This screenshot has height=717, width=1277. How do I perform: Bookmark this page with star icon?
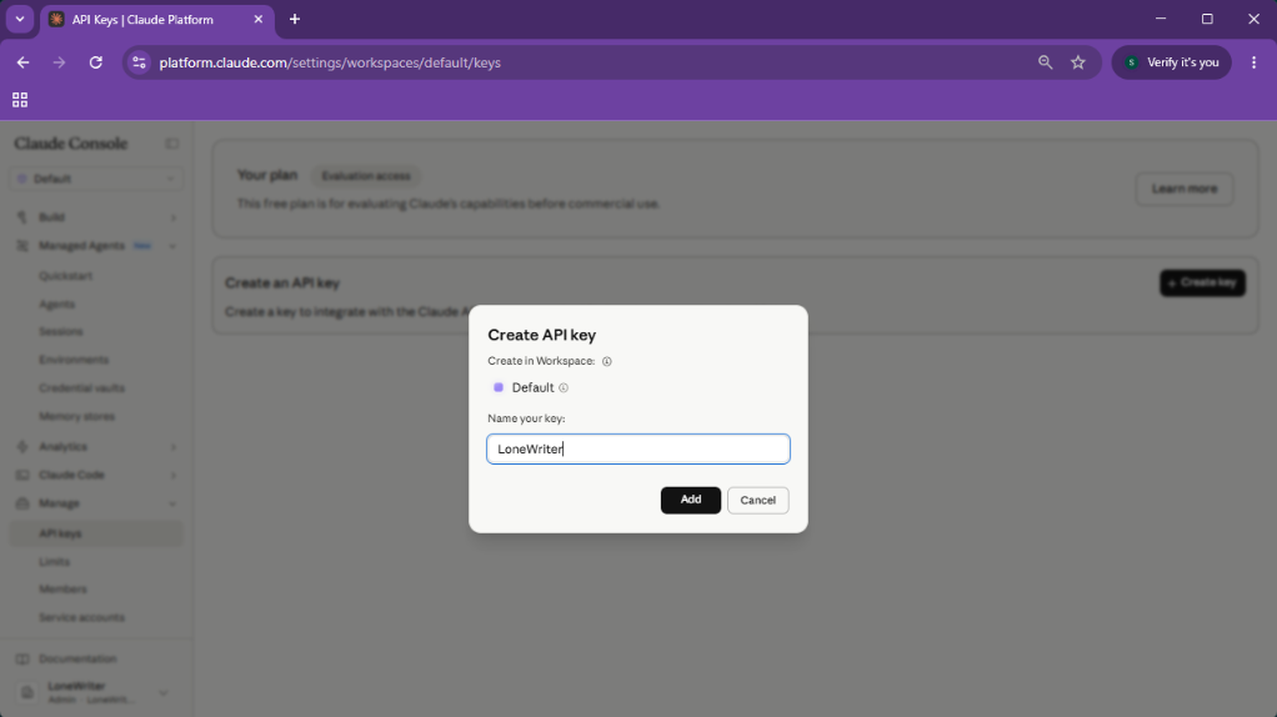pos(1078,62)
